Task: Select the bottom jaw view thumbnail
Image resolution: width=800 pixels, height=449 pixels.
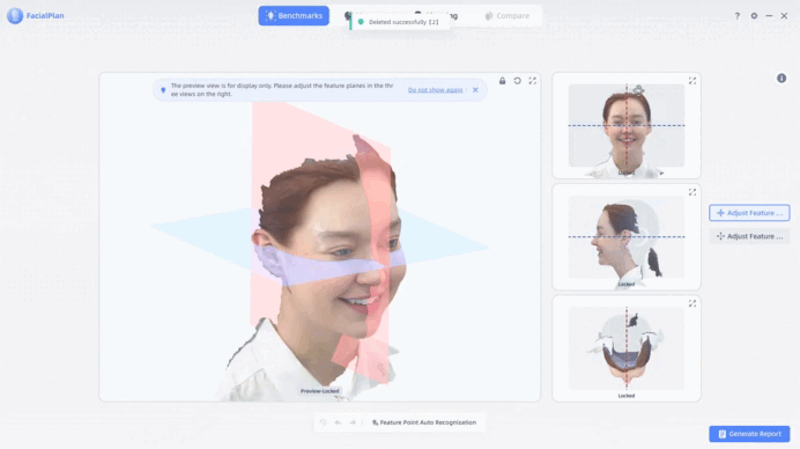Action: pos(627,348)
